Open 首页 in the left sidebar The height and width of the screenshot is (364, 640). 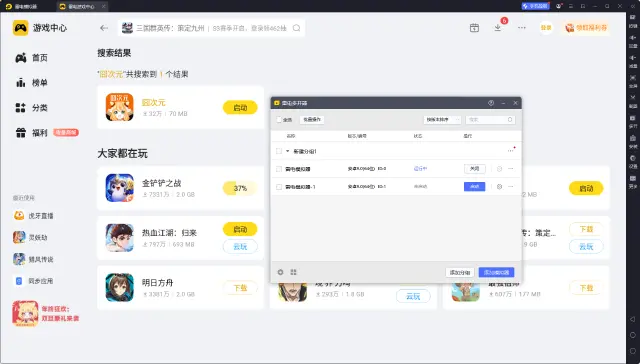[32, 58]
